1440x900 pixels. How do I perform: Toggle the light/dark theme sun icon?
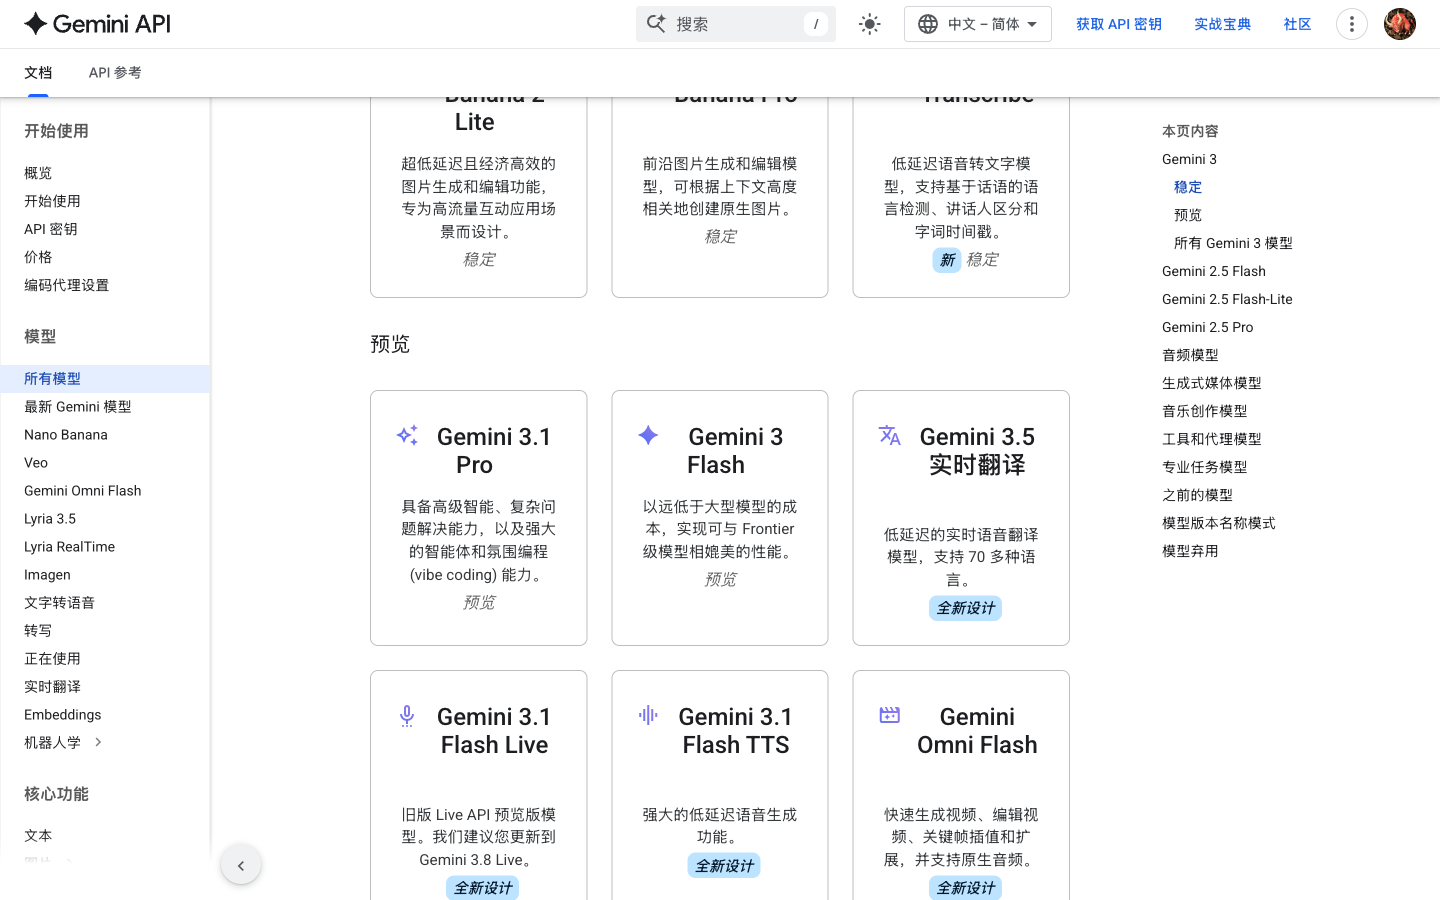(870, 24)
